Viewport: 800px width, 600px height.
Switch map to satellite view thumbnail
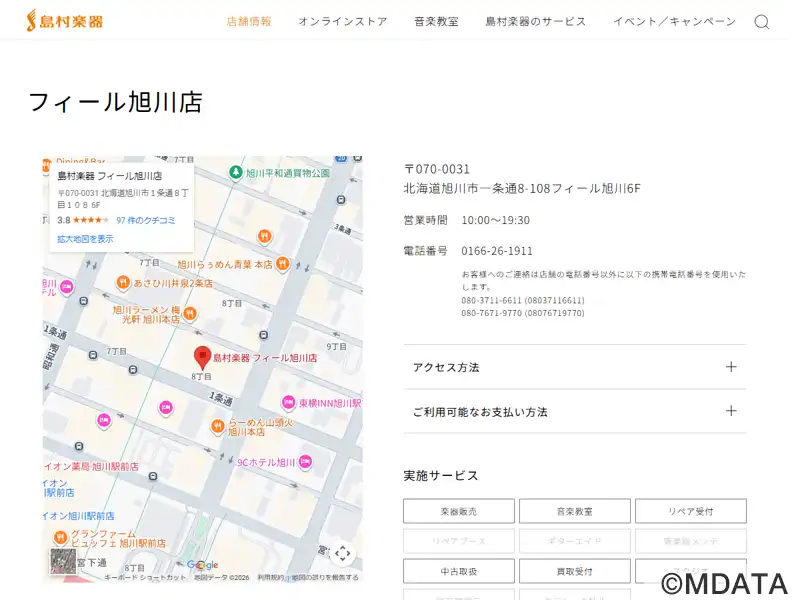(62, 561)
